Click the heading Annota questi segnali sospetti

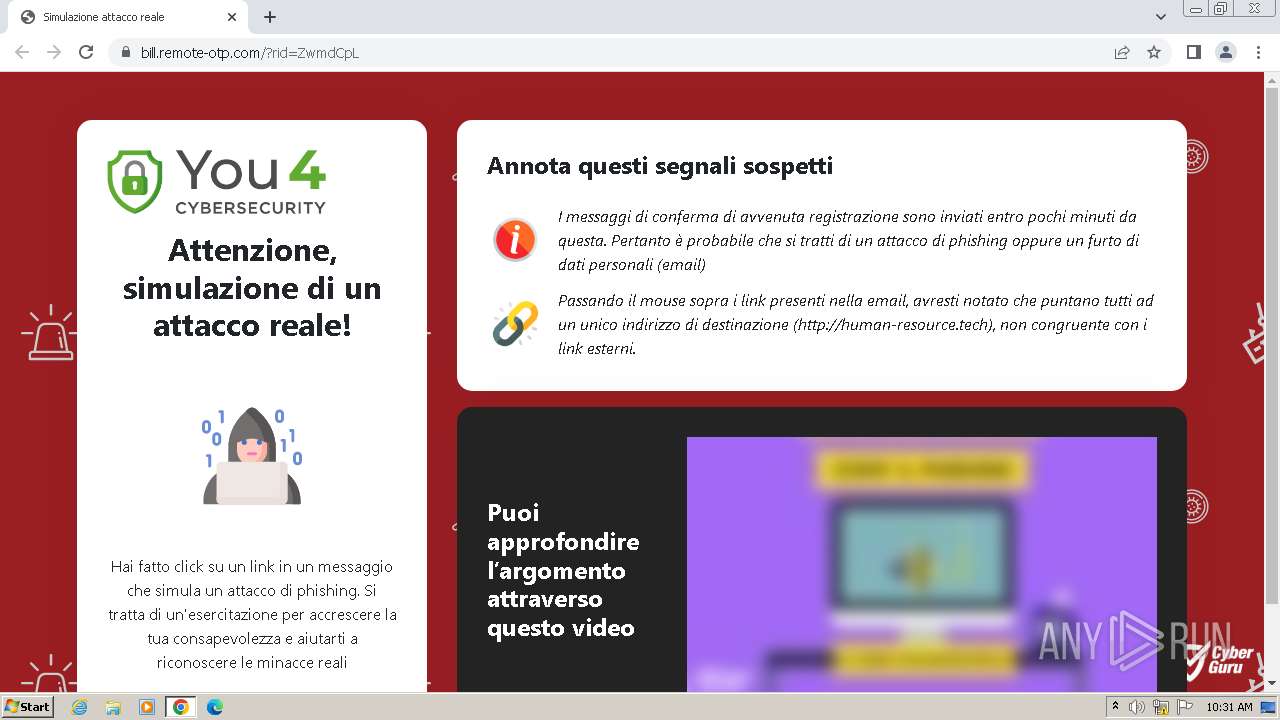pyautogui.click(x=660, y=166)
